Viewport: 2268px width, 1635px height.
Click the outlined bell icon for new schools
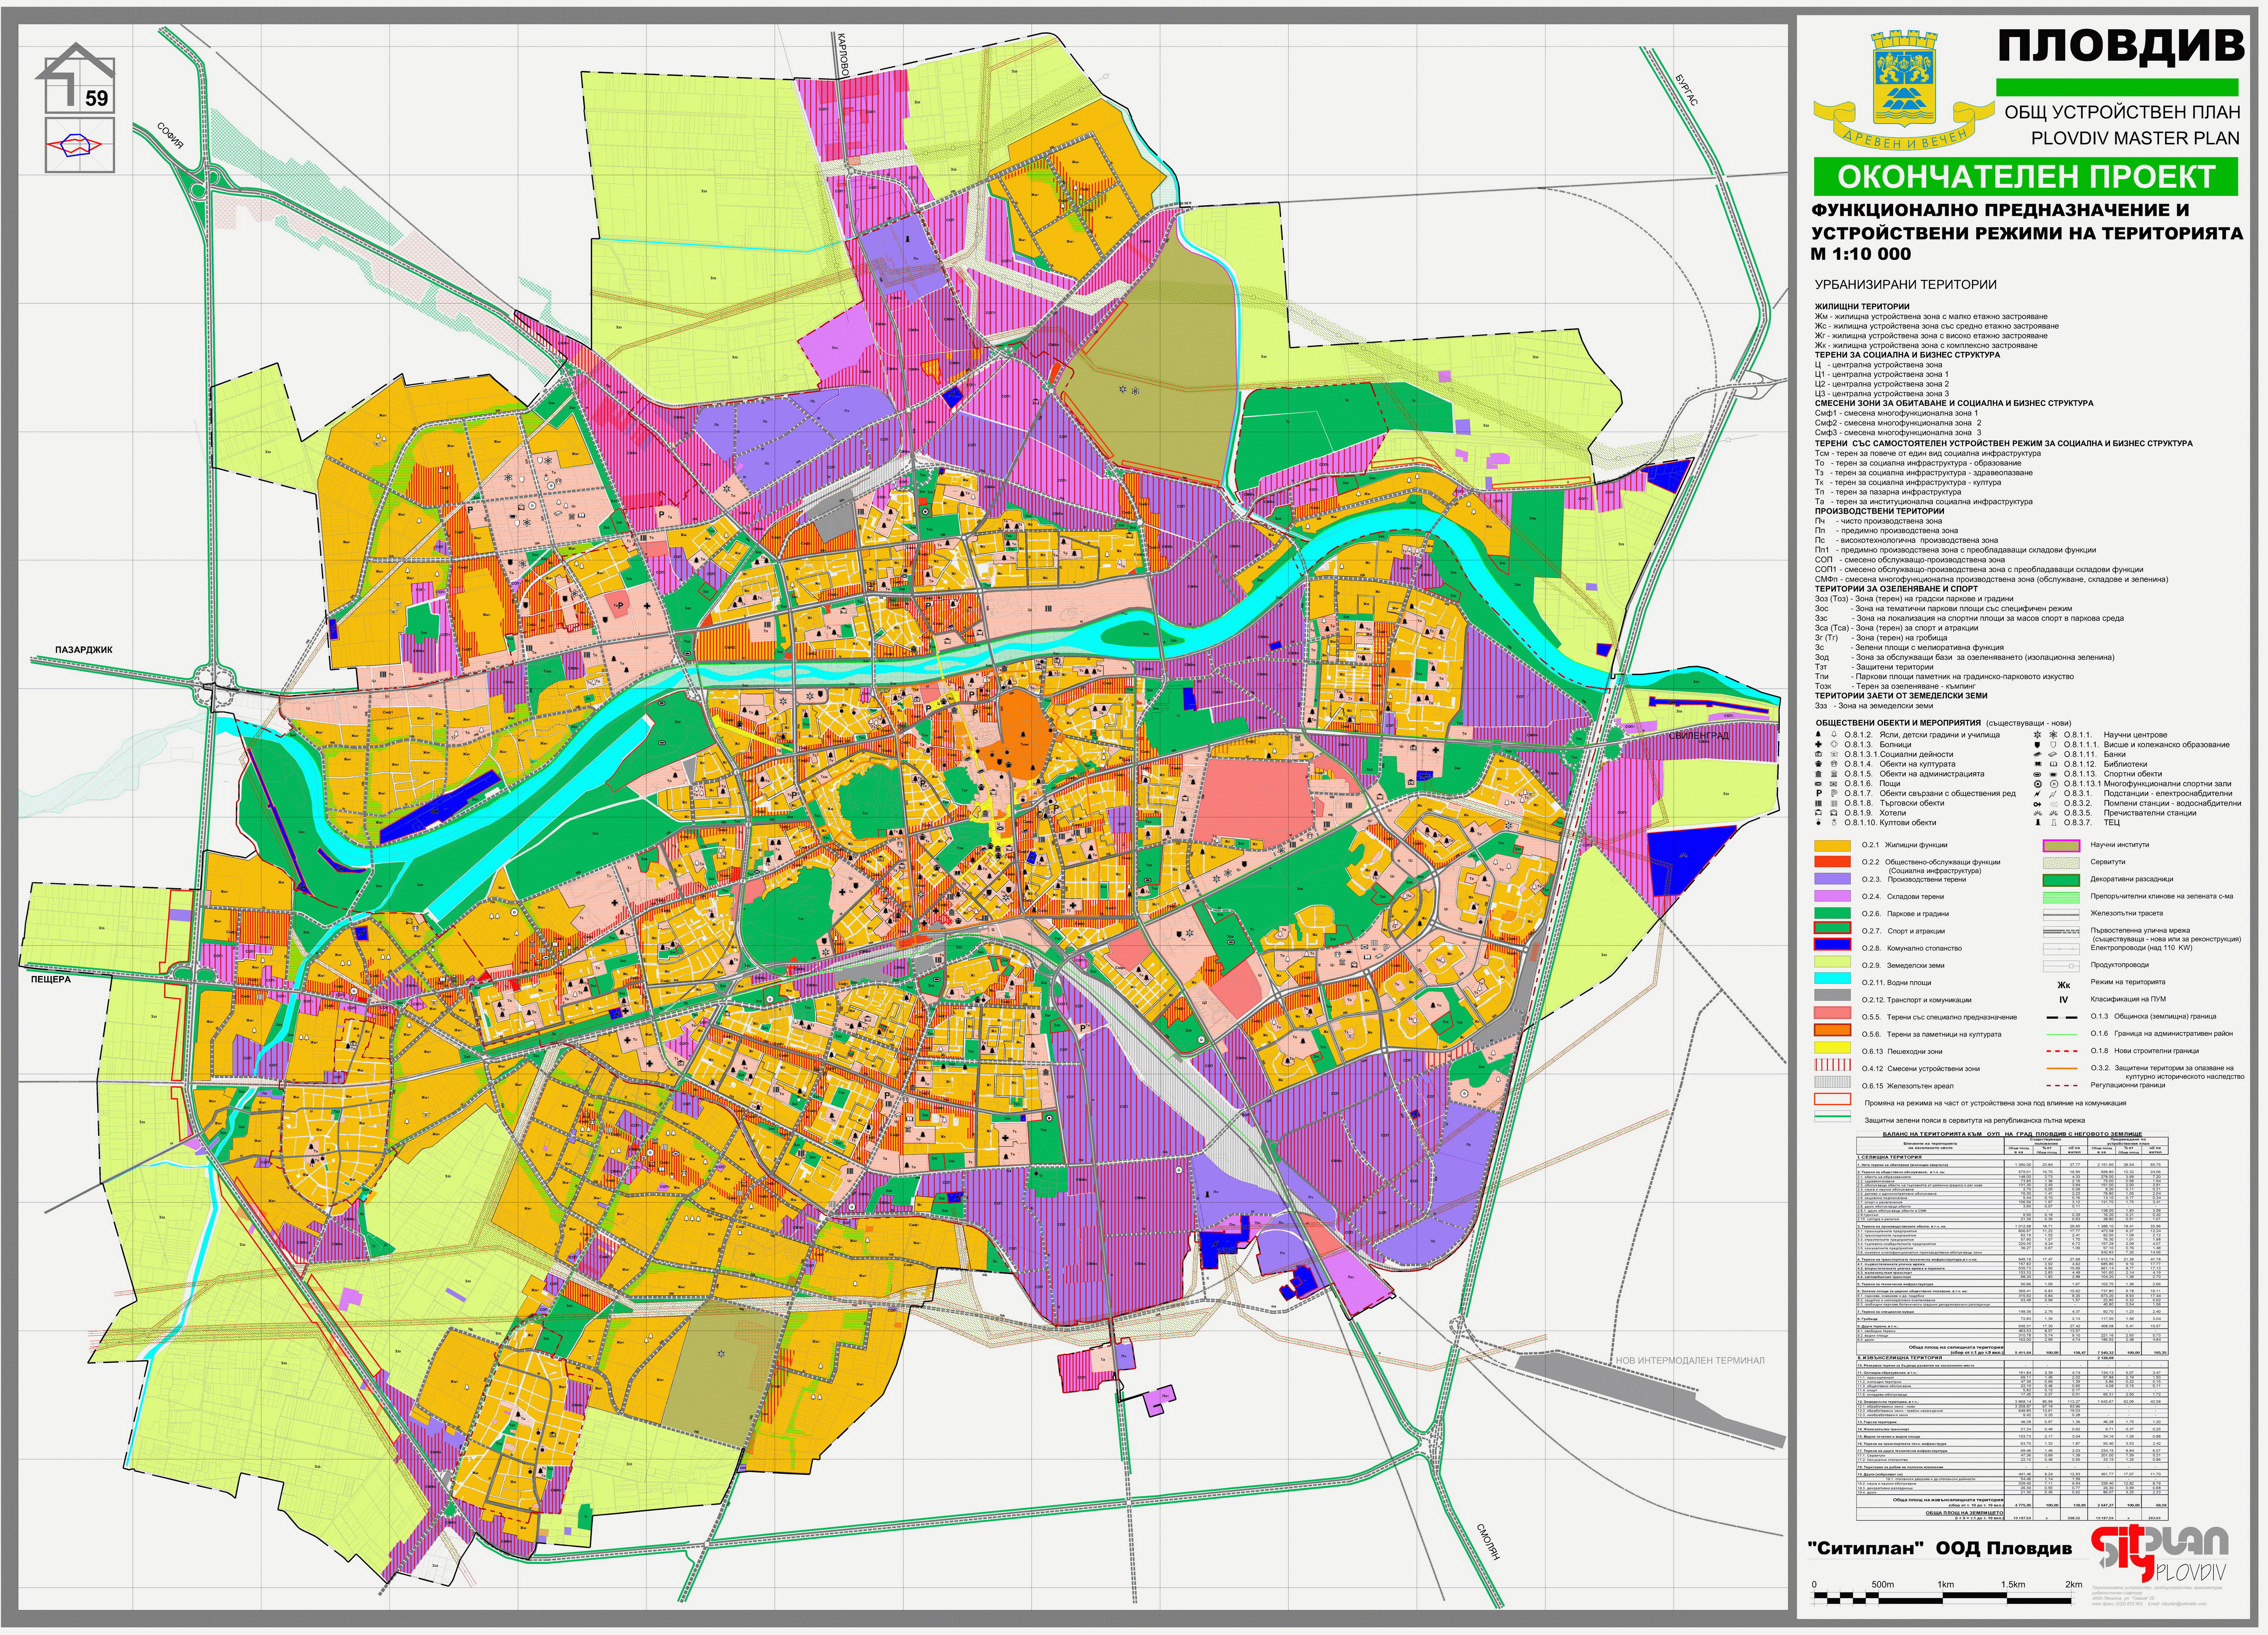click(1834, 734)
